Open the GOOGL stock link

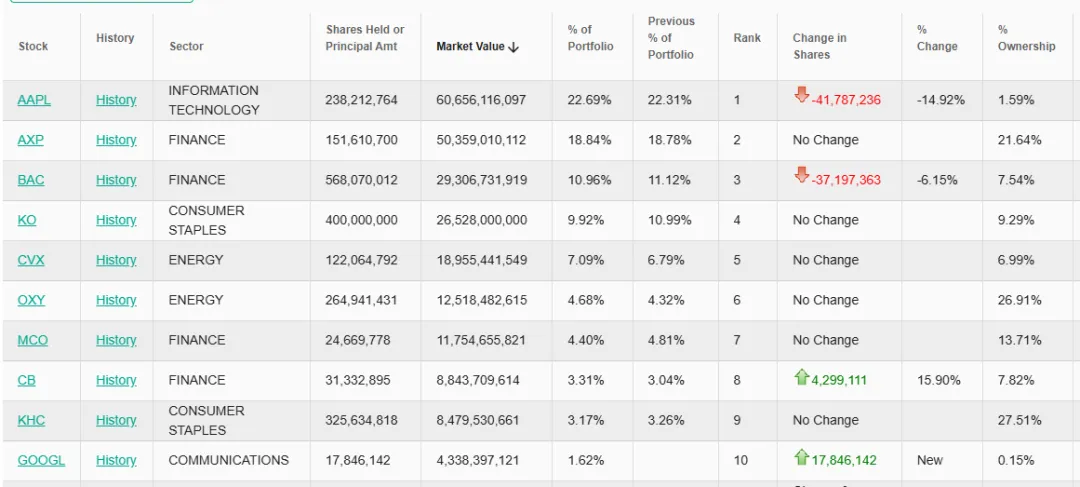41,460
